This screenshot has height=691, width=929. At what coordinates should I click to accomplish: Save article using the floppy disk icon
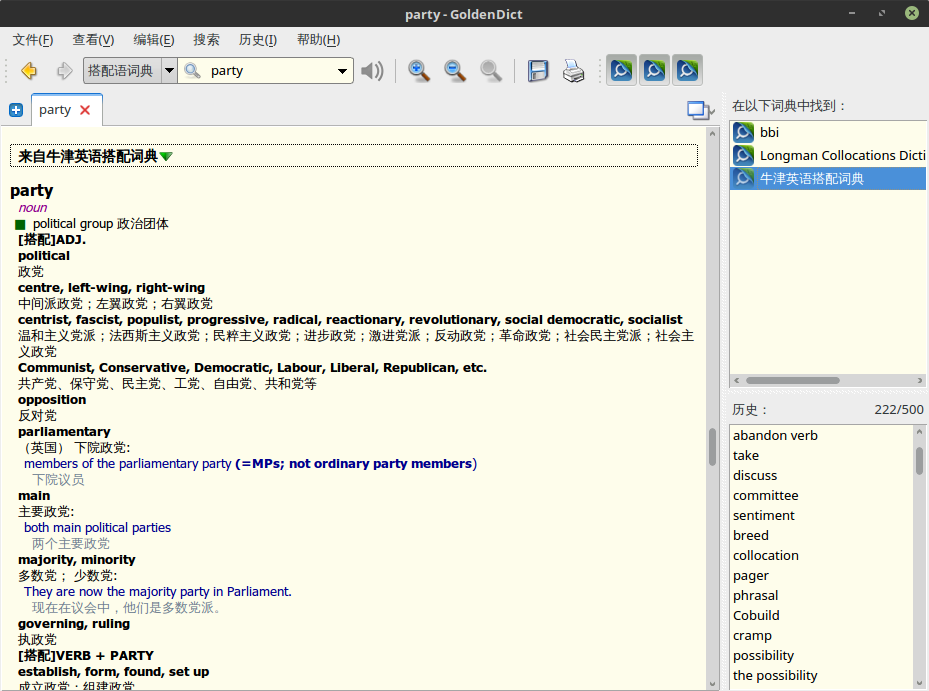538,71
